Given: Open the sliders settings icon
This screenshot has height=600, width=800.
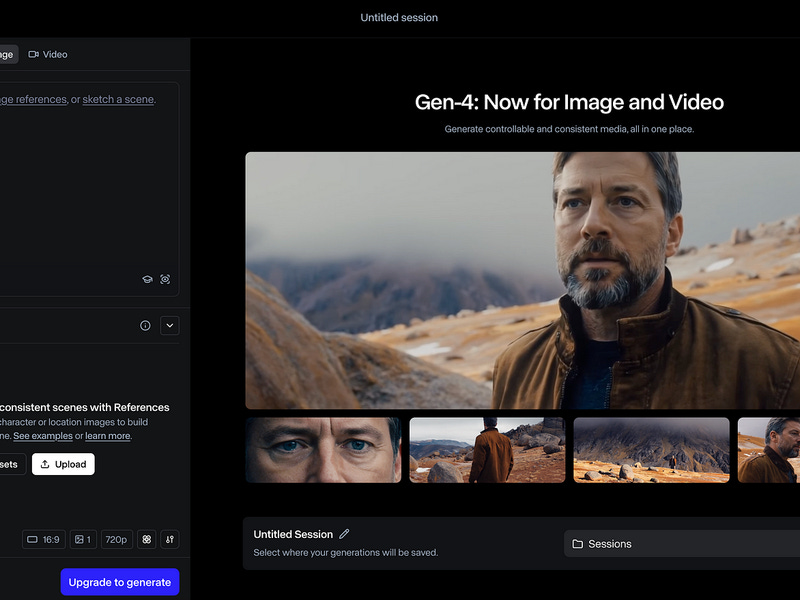Looking at the screenshot, I should click(170, 539).
